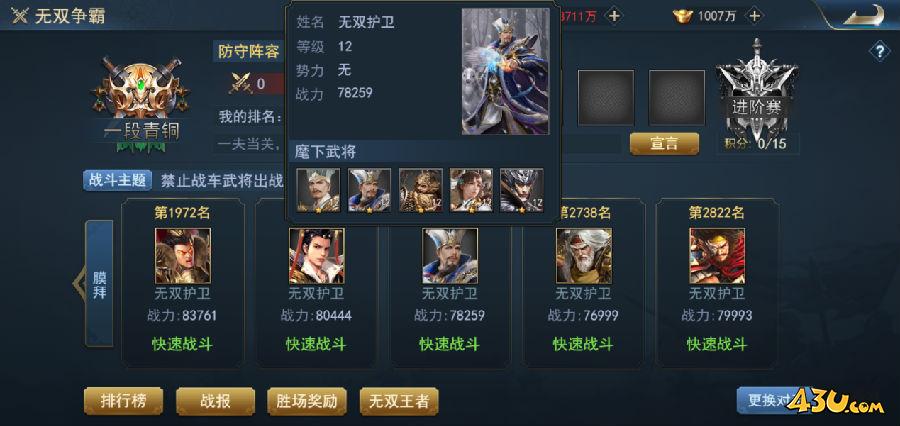900x426 pixels.
Task: Click 快速战斗 under 战力 83761
Action: click(183, 344)
